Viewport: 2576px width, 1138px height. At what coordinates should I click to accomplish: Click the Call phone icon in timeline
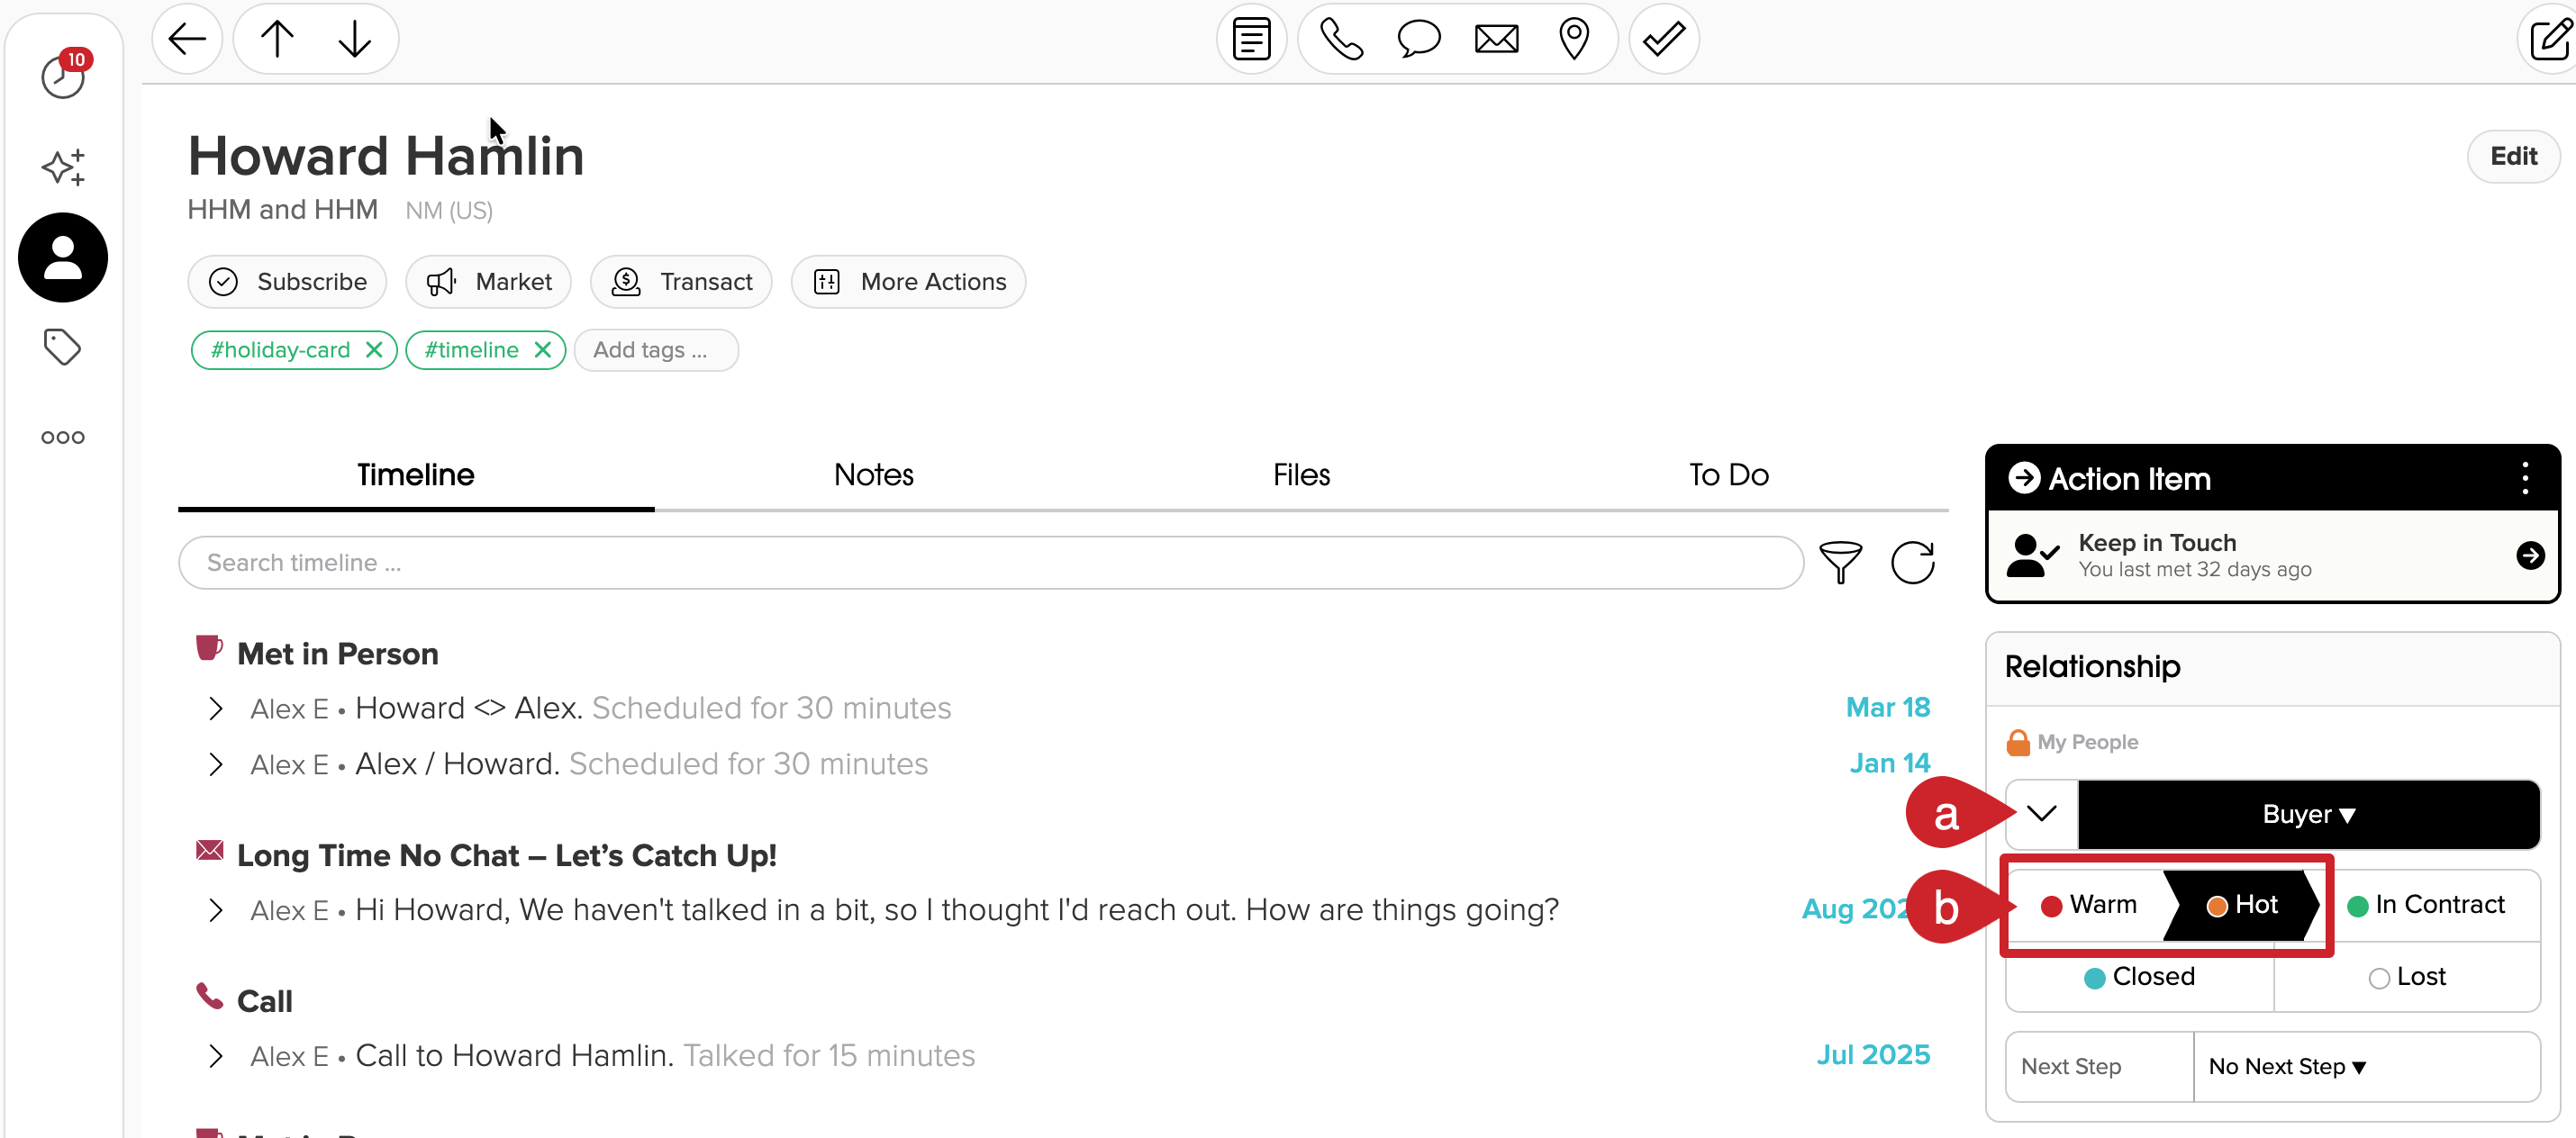208,996
